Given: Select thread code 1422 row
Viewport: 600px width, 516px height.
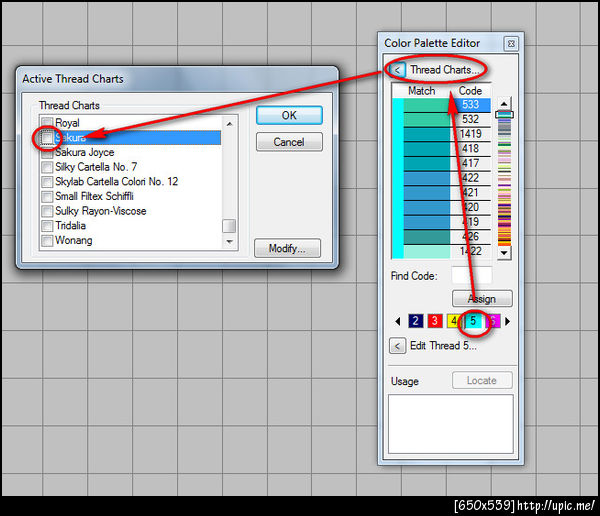Looking at the screenshot, I should pos(442,252).
